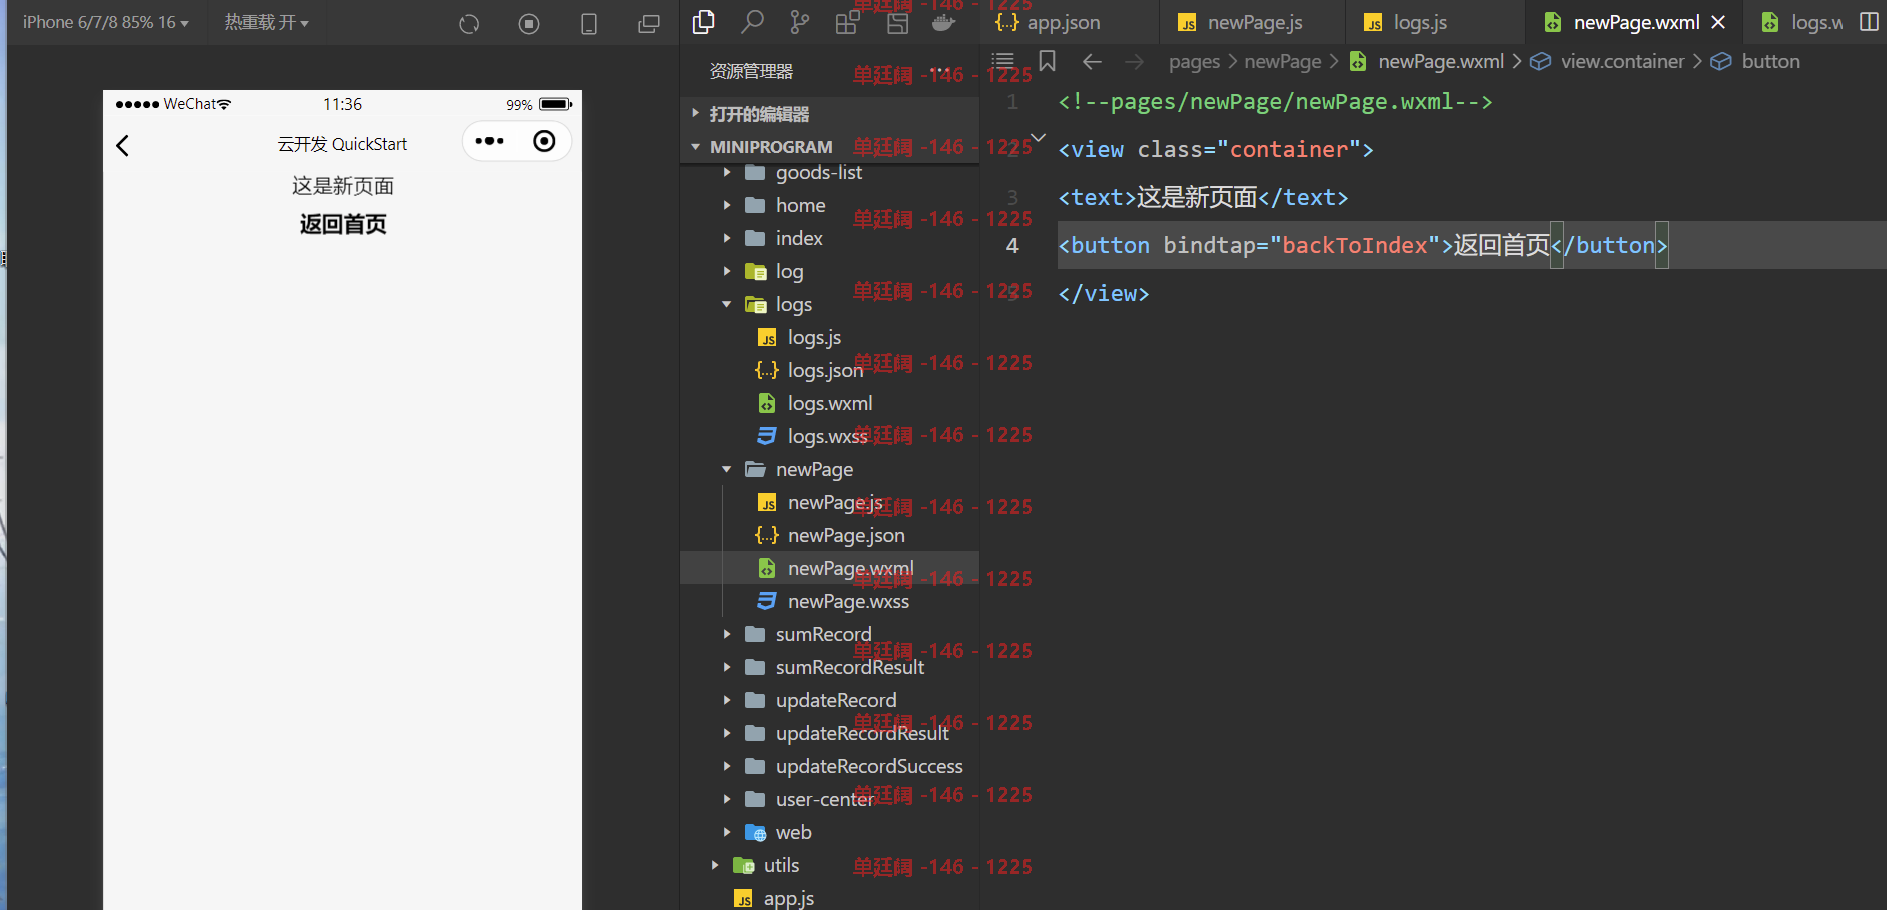Click the split editor icon
This screenshot has width=1887, height=910.
click(1869, 22)
